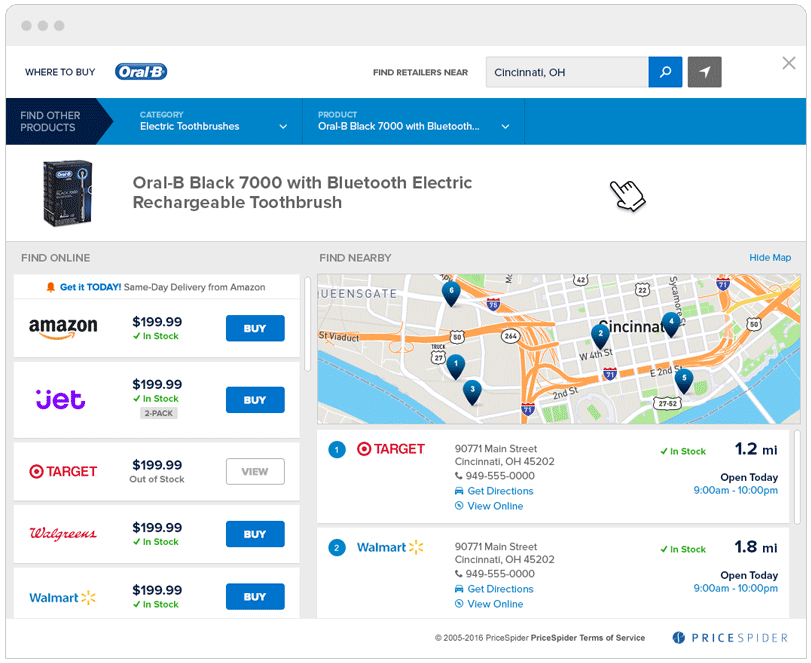Click the Cincinnati, OH location field
The image size is (811, 663).
[x=567, y=72]
